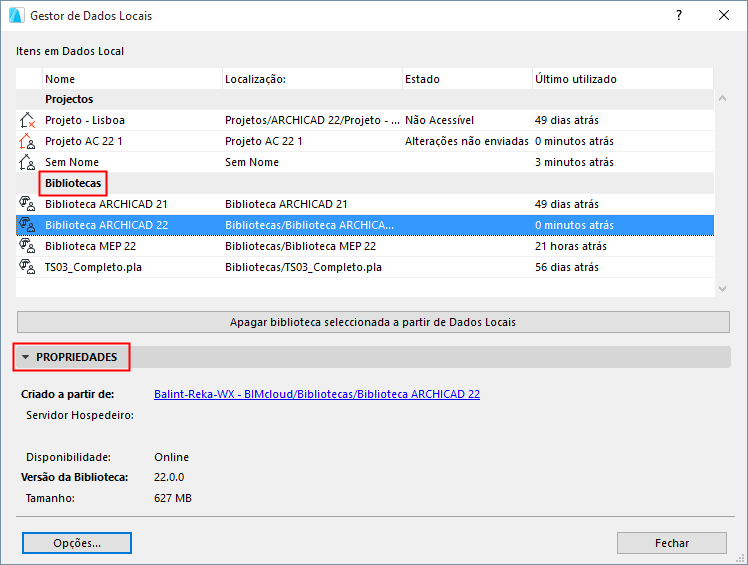Click the red Projeto AC 22 1 teamwork icon

click(27, 141)
